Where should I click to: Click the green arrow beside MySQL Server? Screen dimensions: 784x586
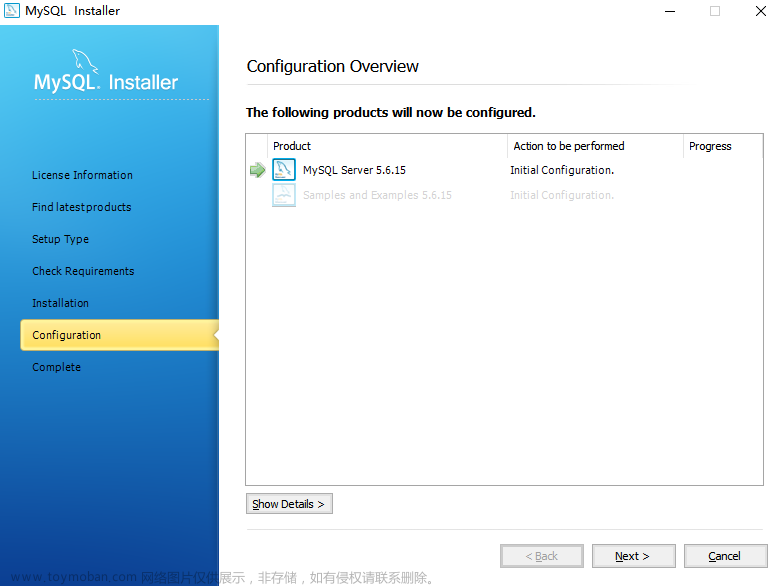(258, 170)
